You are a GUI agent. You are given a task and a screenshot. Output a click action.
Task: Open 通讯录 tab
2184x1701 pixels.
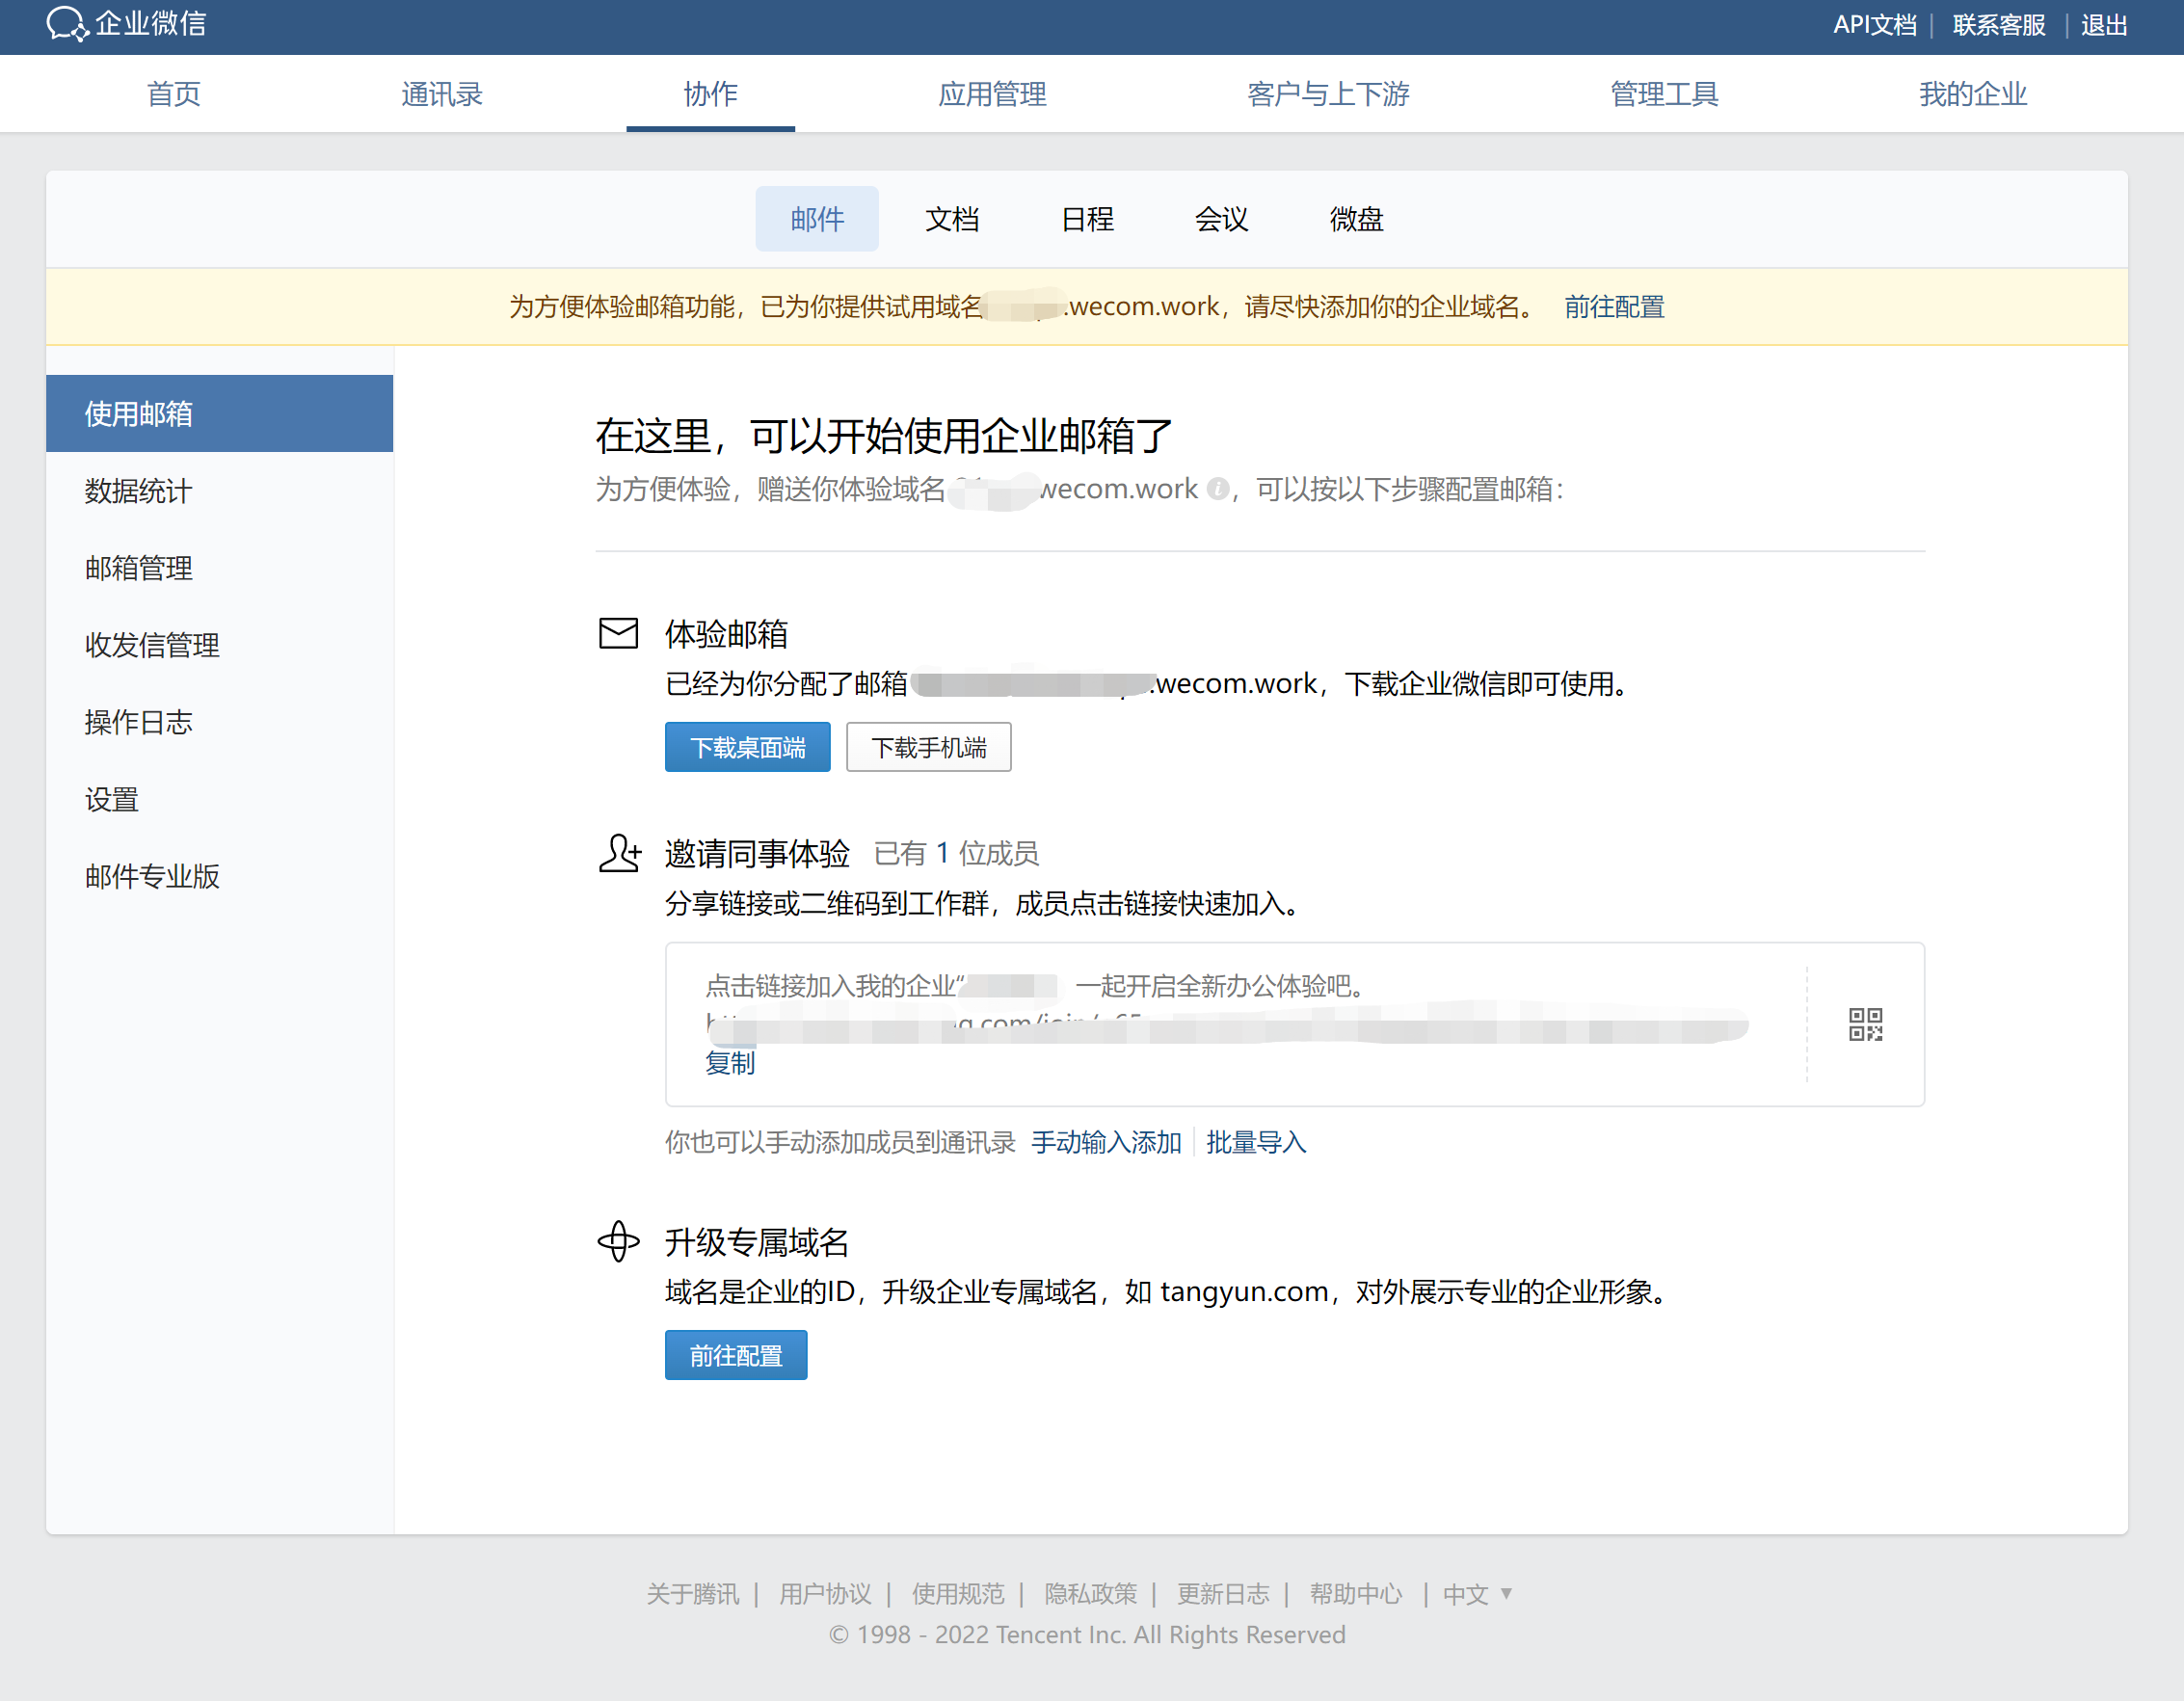[442, 94]
